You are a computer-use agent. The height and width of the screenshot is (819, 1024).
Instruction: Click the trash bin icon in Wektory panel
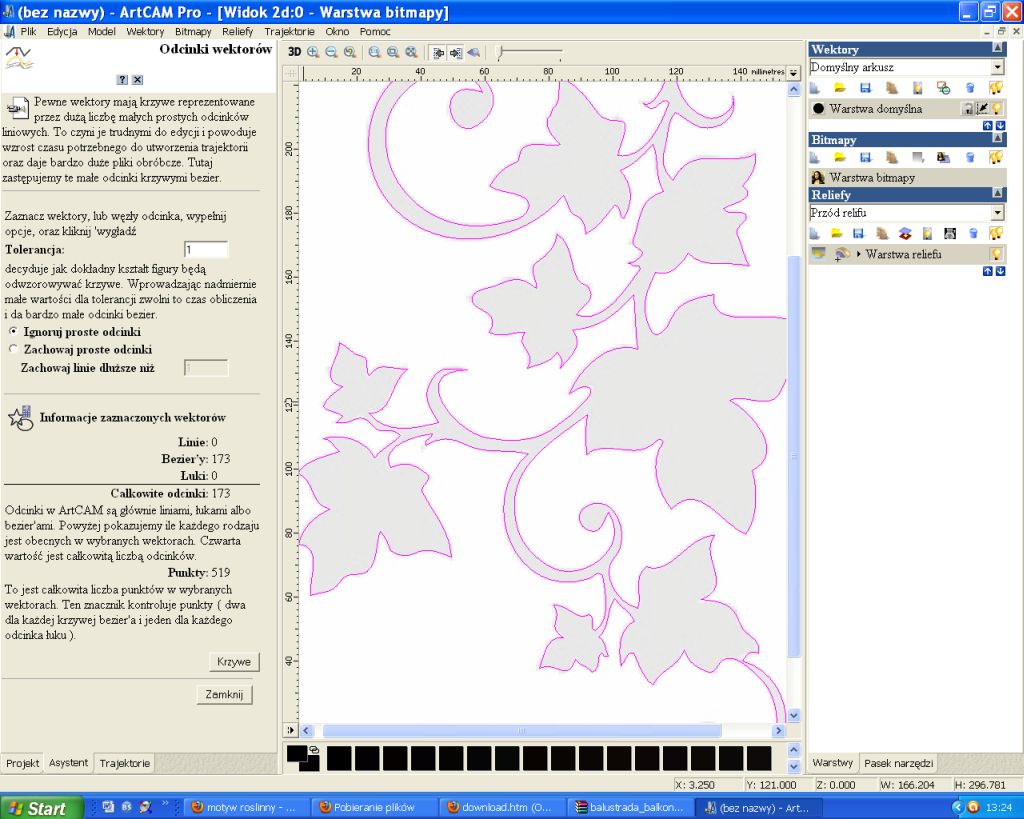pyautogui.click(x=970, y=88)
